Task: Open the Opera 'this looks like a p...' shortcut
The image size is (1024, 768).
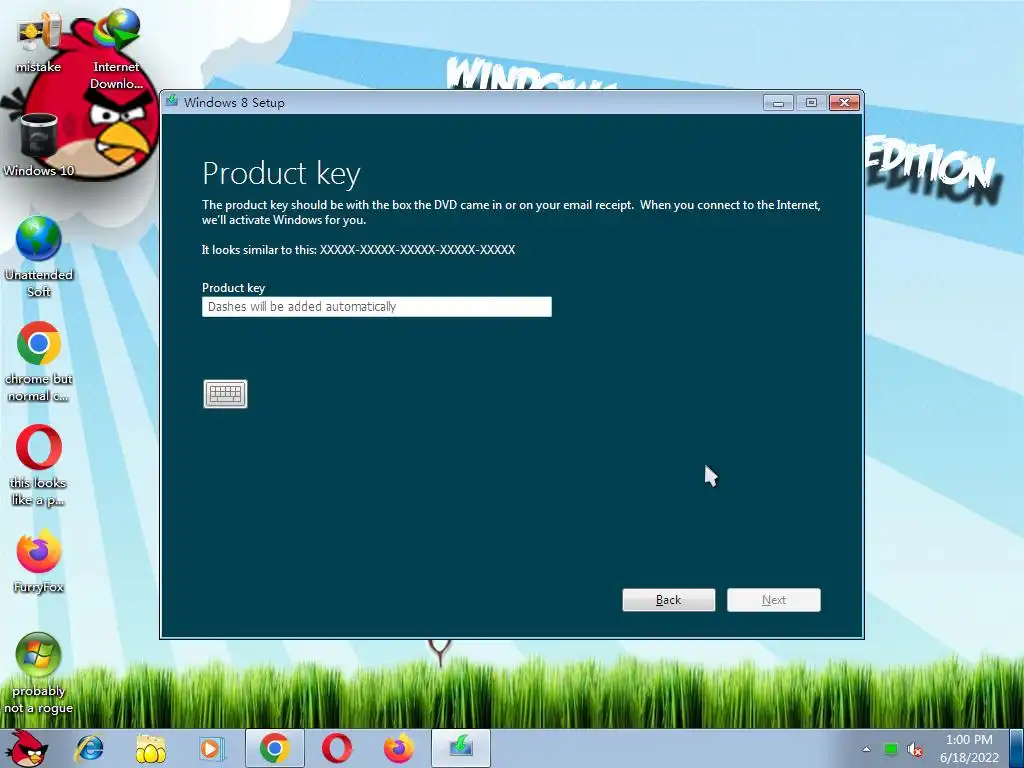Action: [39, 465]
